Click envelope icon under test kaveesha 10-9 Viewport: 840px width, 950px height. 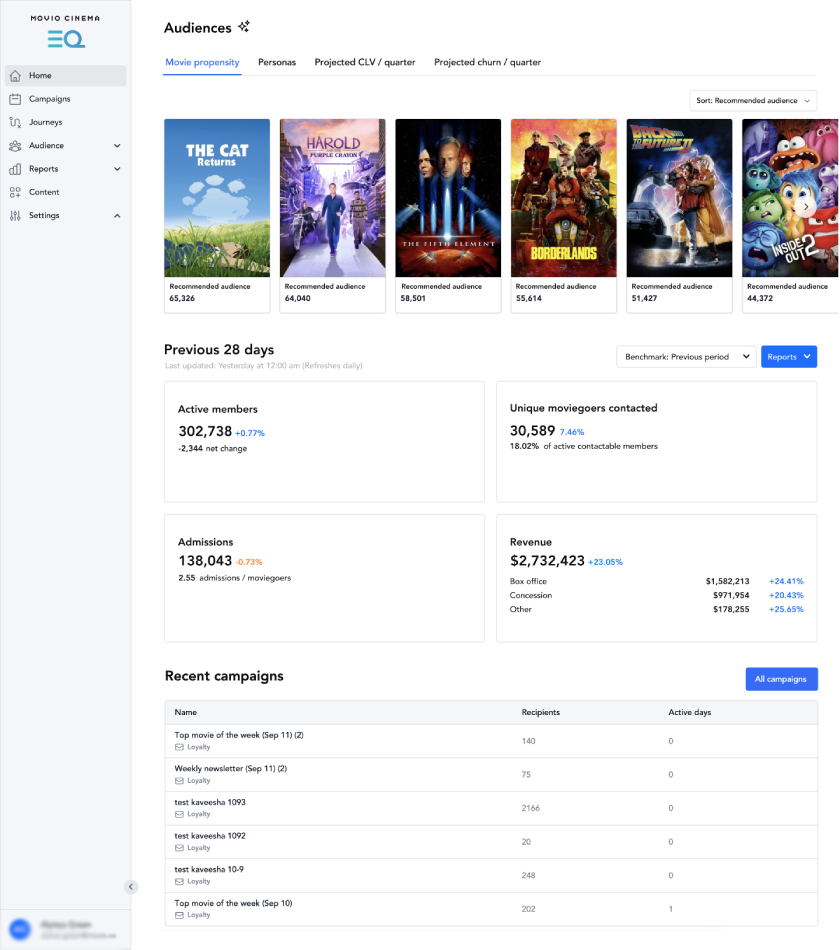(179, 882)
